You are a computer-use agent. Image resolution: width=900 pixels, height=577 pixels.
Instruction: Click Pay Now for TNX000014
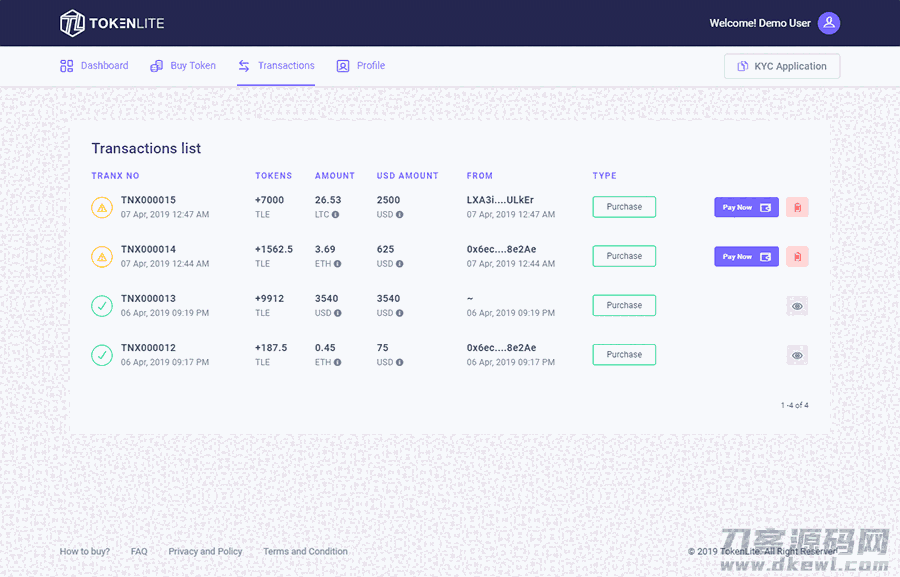(x=746, y=257)
